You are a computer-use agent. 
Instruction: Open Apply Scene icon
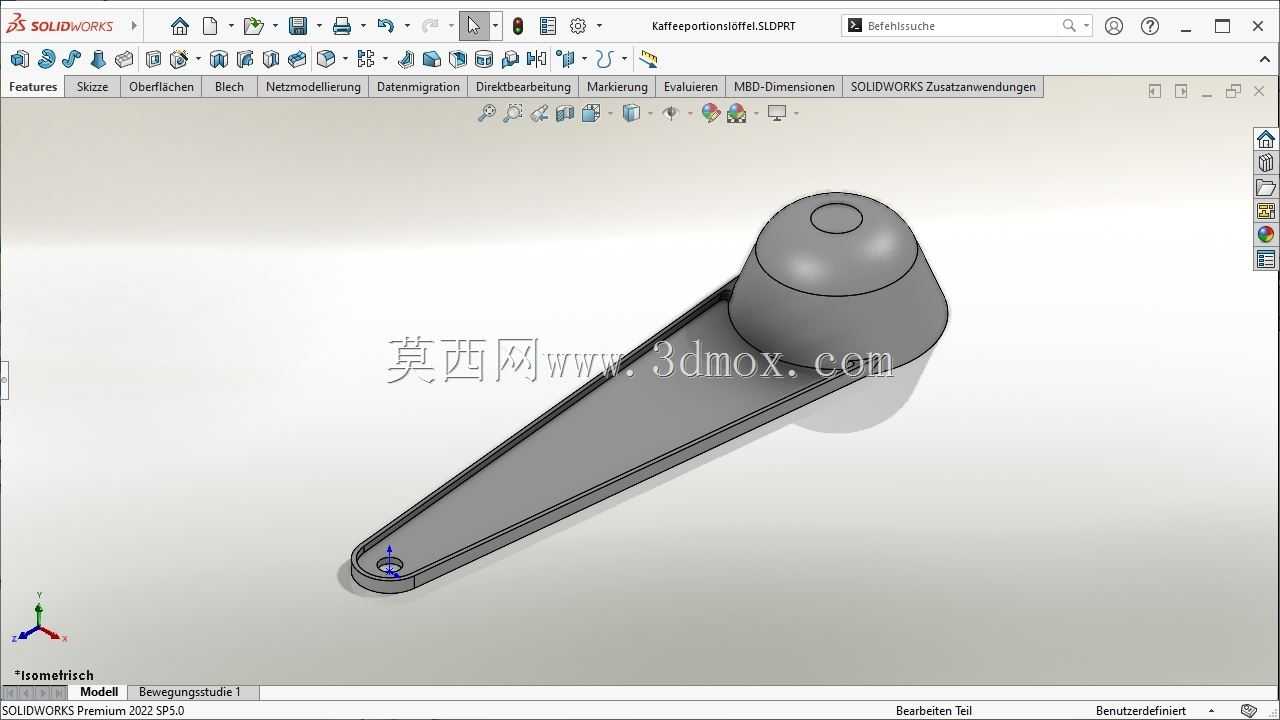(x=737, y=113)
